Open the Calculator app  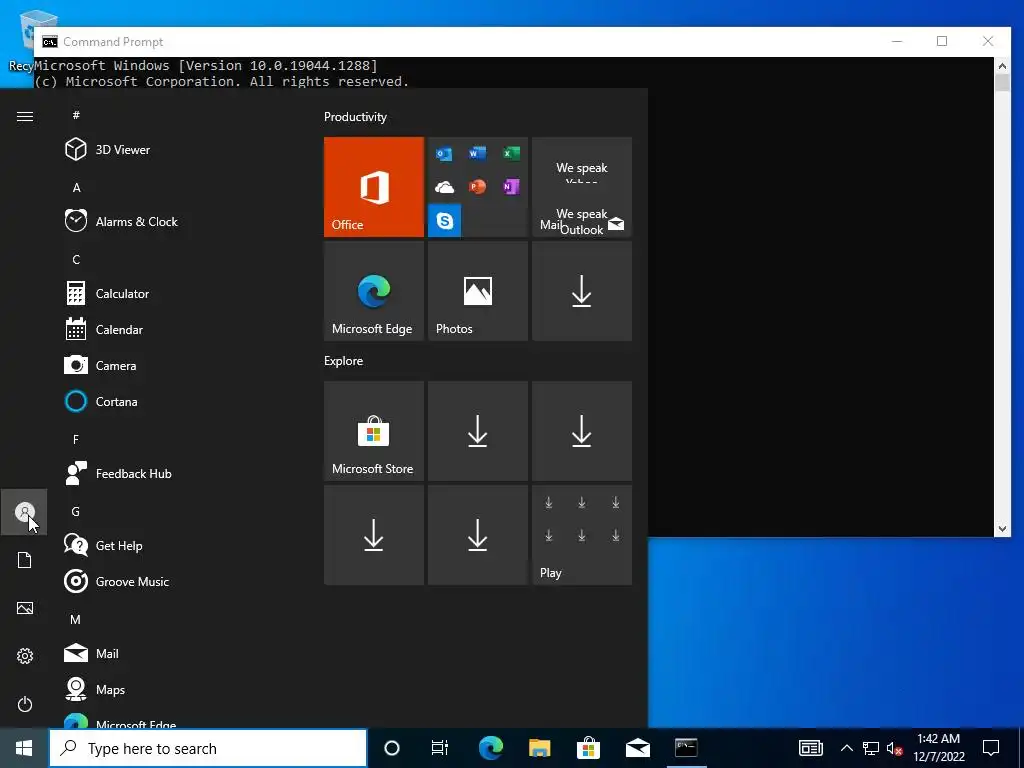coord(176,293)
